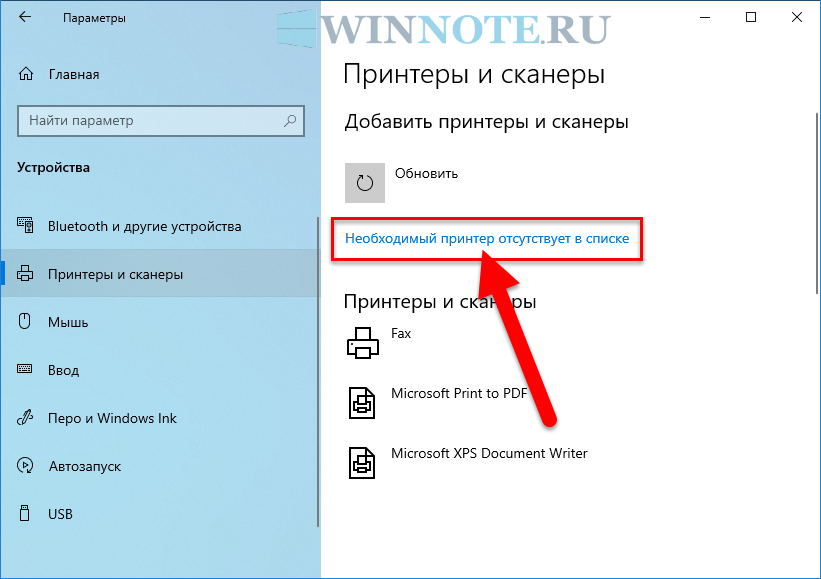
Task: Open the Автозапуск settings page
Action: (159, 466)
